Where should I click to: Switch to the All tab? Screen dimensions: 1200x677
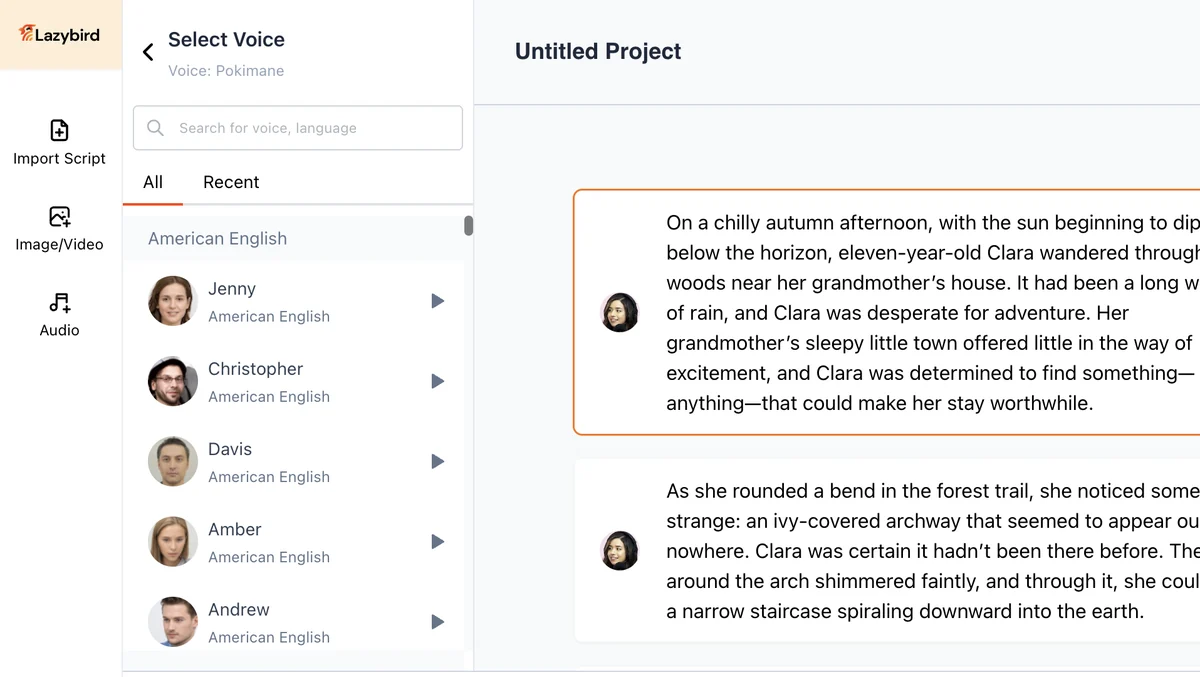pyautogui.click(x=153, y=182)
